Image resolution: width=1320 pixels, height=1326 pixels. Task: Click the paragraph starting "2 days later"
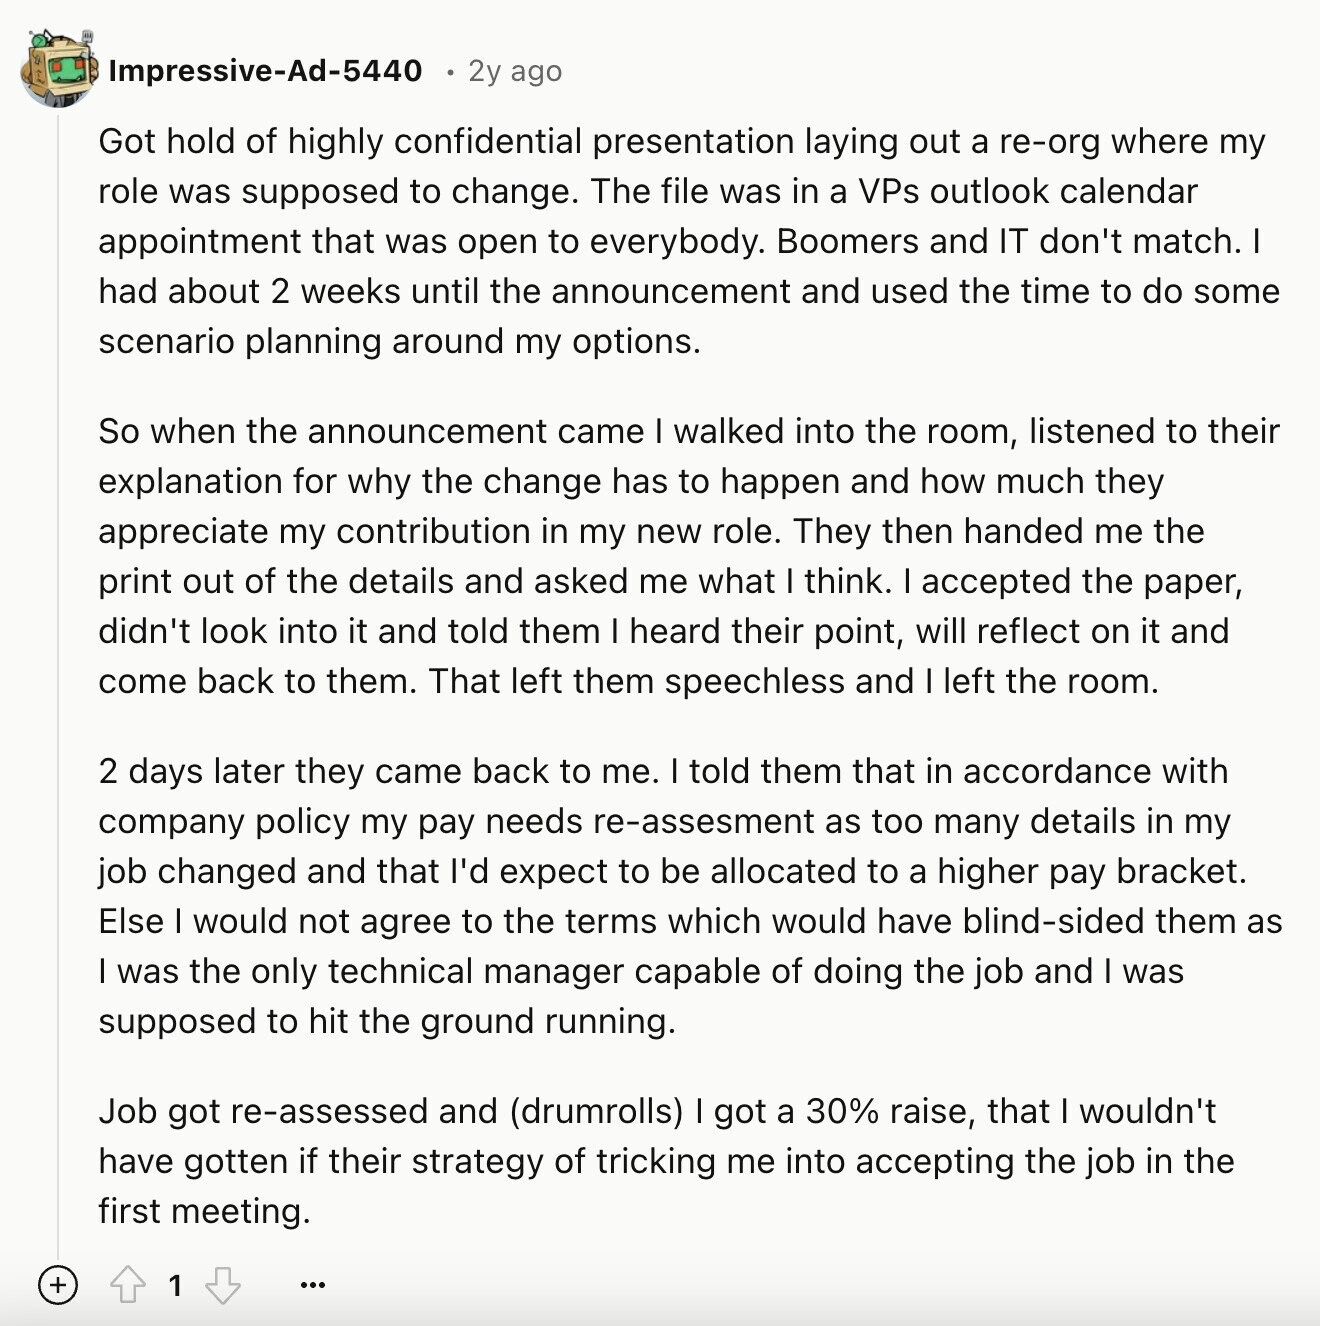[x=690, y=896]
